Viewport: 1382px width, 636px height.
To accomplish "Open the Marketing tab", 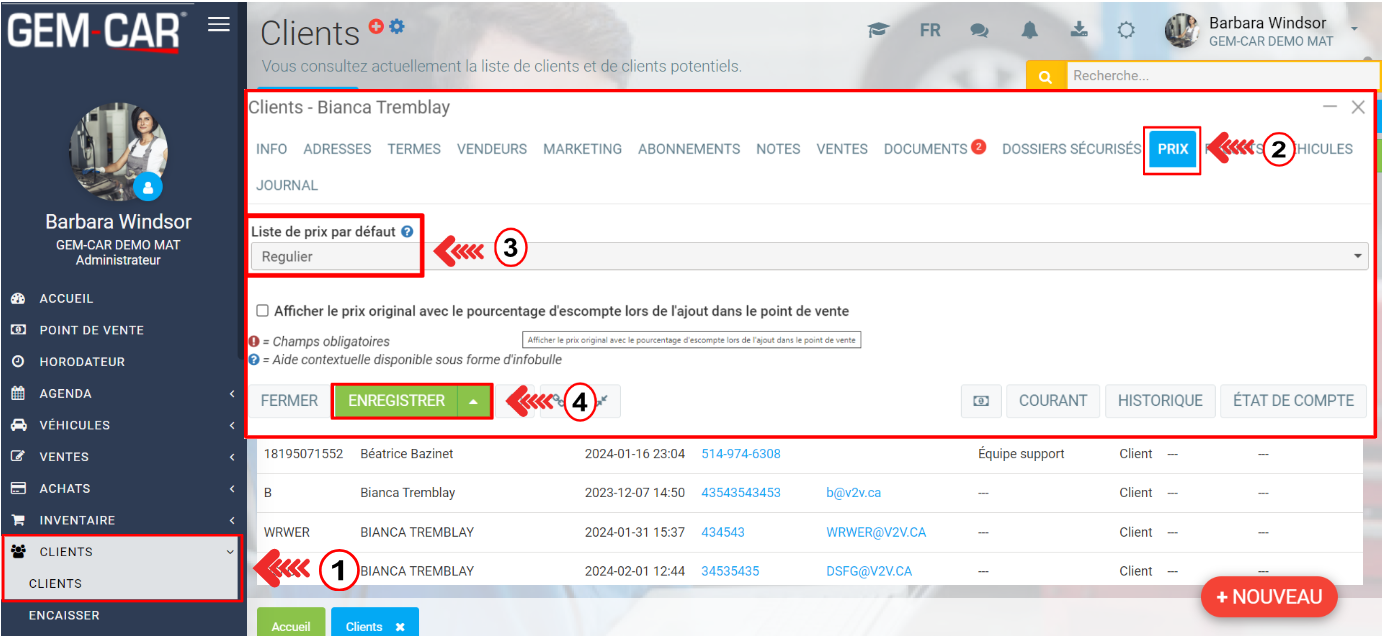I will pos(582,149).
